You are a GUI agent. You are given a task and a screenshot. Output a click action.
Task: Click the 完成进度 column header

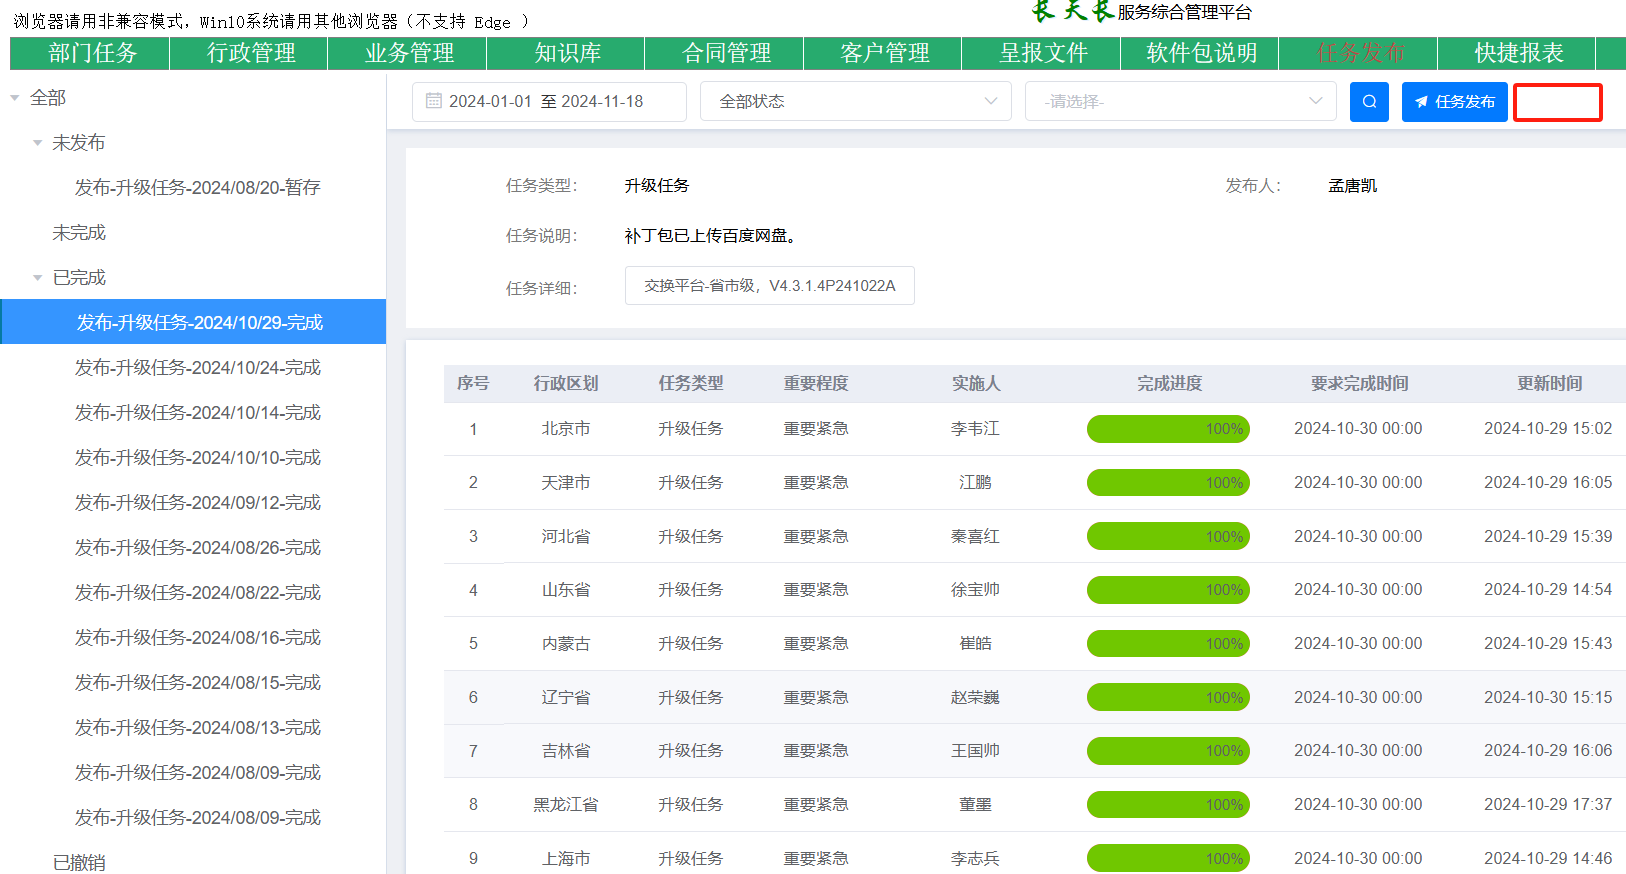tap(1169, 384)
